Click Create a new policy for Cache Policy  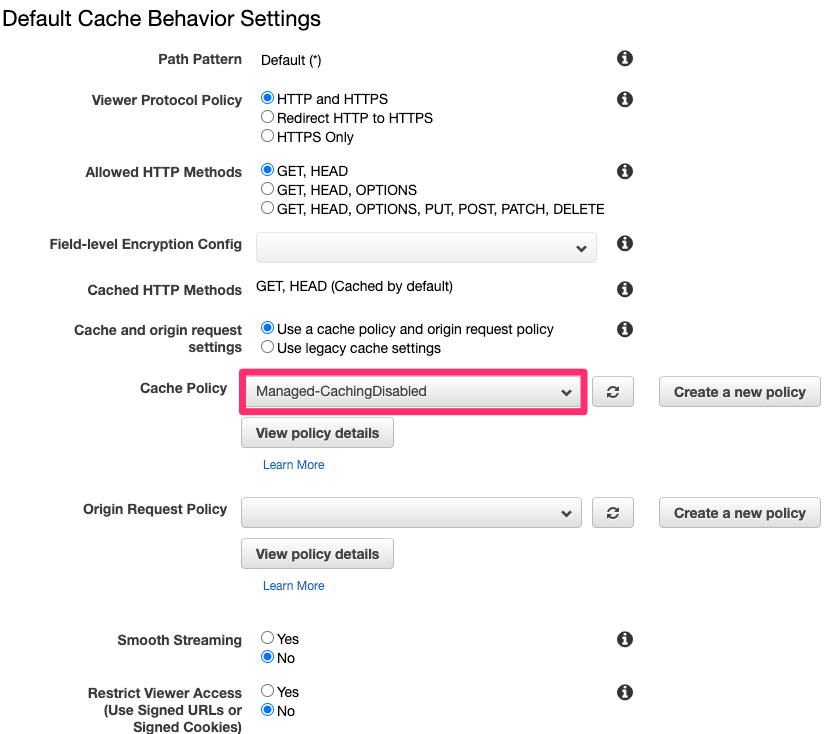740,392
